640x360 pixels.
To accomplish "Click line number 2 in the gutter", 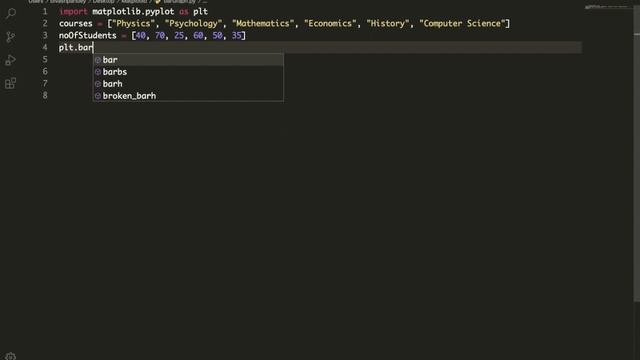I will pyautogui.click(x=45, y=23).
